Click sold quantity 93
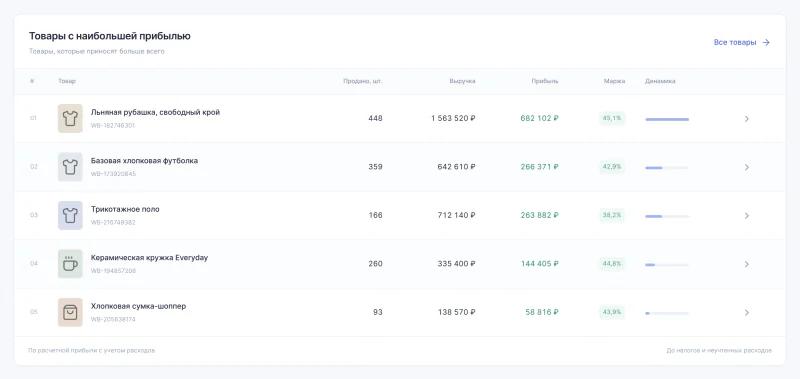 click(x=378, y=312)
